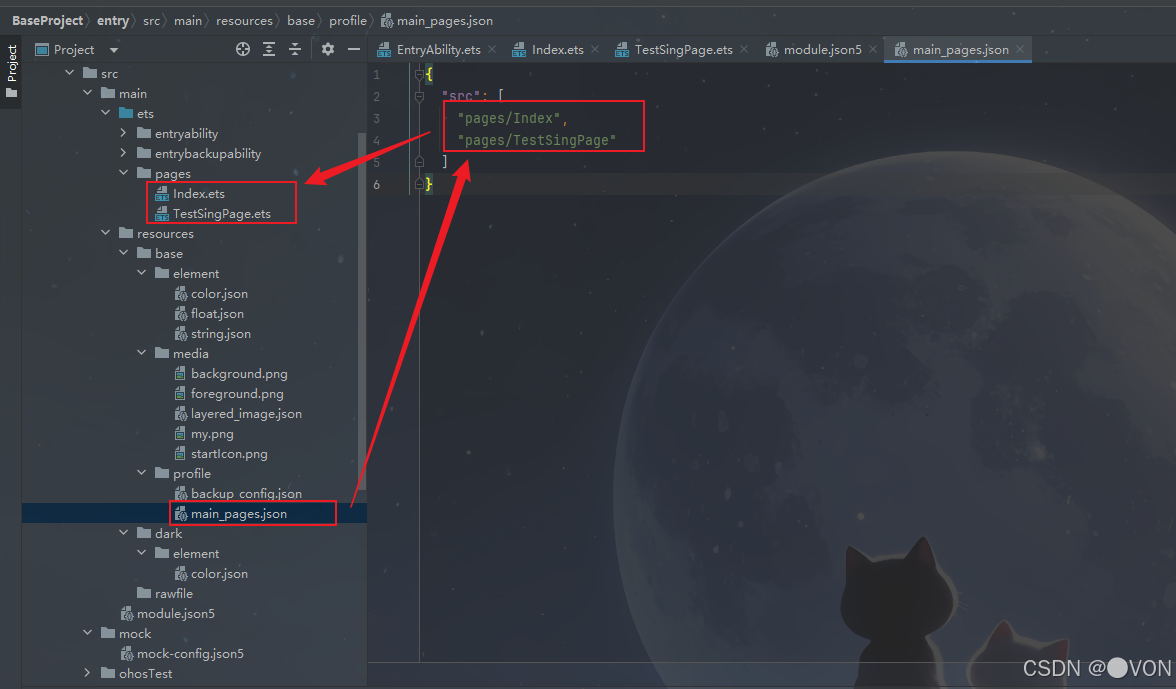The image size is (1176, 689).
Task: Expand the ohosTest folder chevron
Action: 88,673
